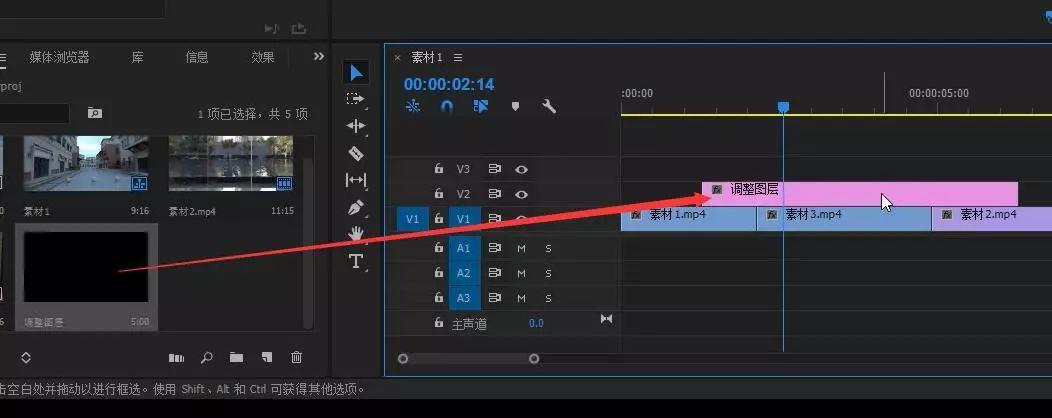Open timeline display settings wrench
1052x418 pixels.
click(x=549, y=106)
